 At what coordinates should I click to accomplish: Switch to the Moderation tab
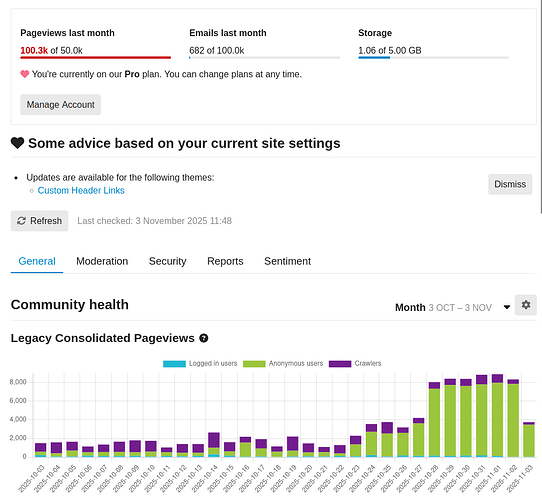click(x=102, y=261)
